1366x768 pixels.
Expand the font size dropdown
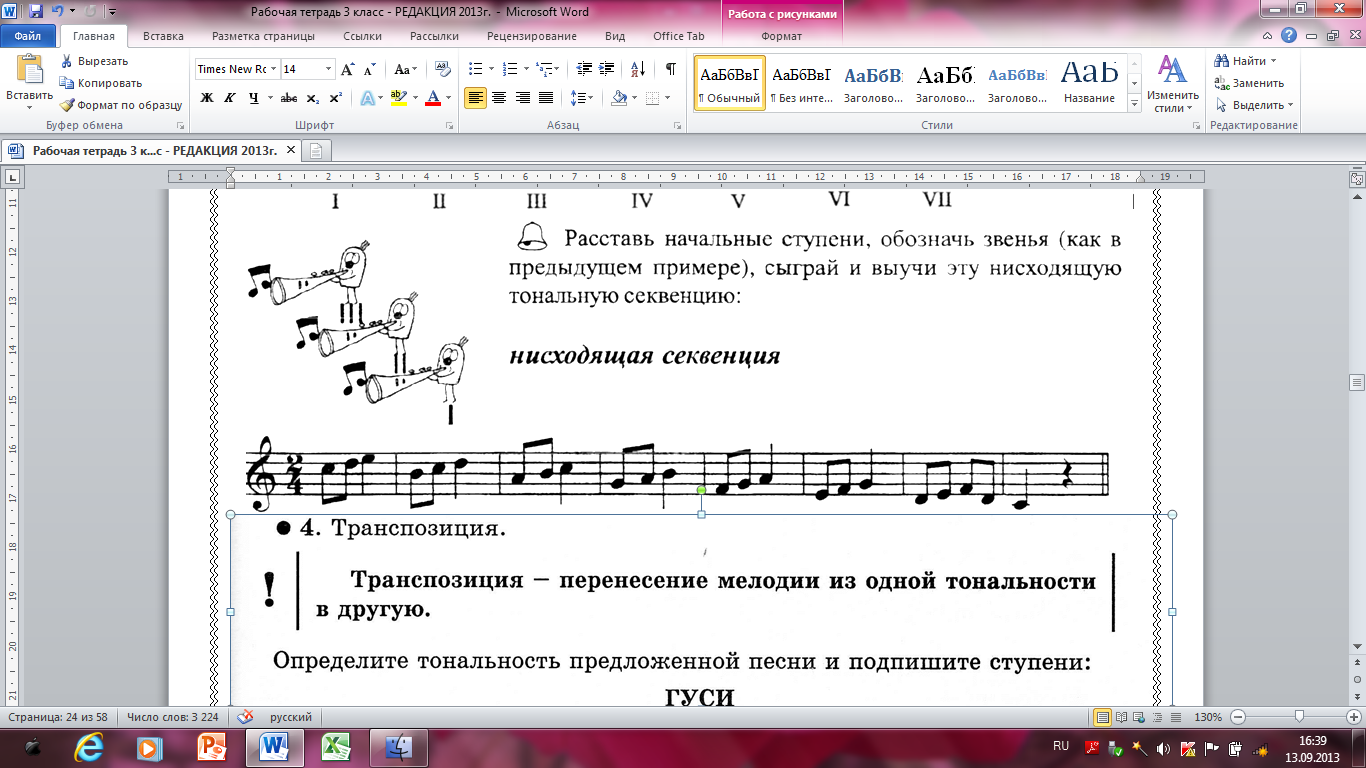tap(328, 69)
